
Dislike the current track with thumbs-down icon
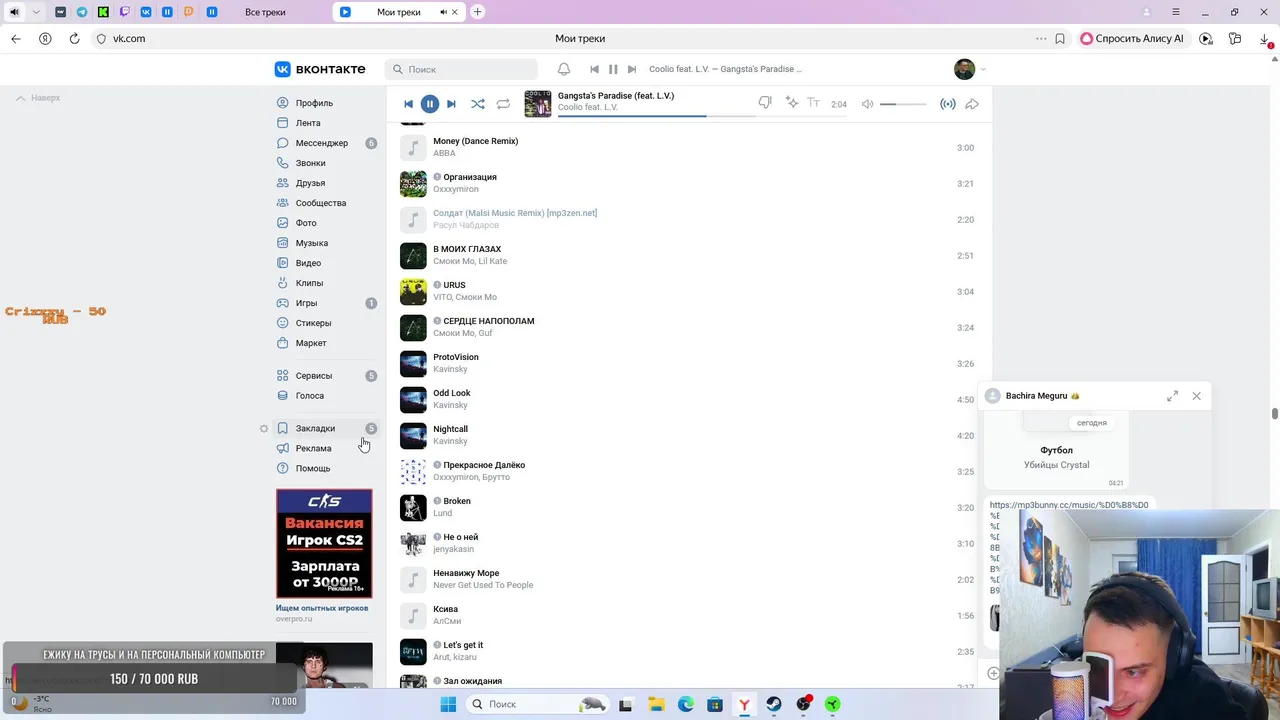click(765, 103)
